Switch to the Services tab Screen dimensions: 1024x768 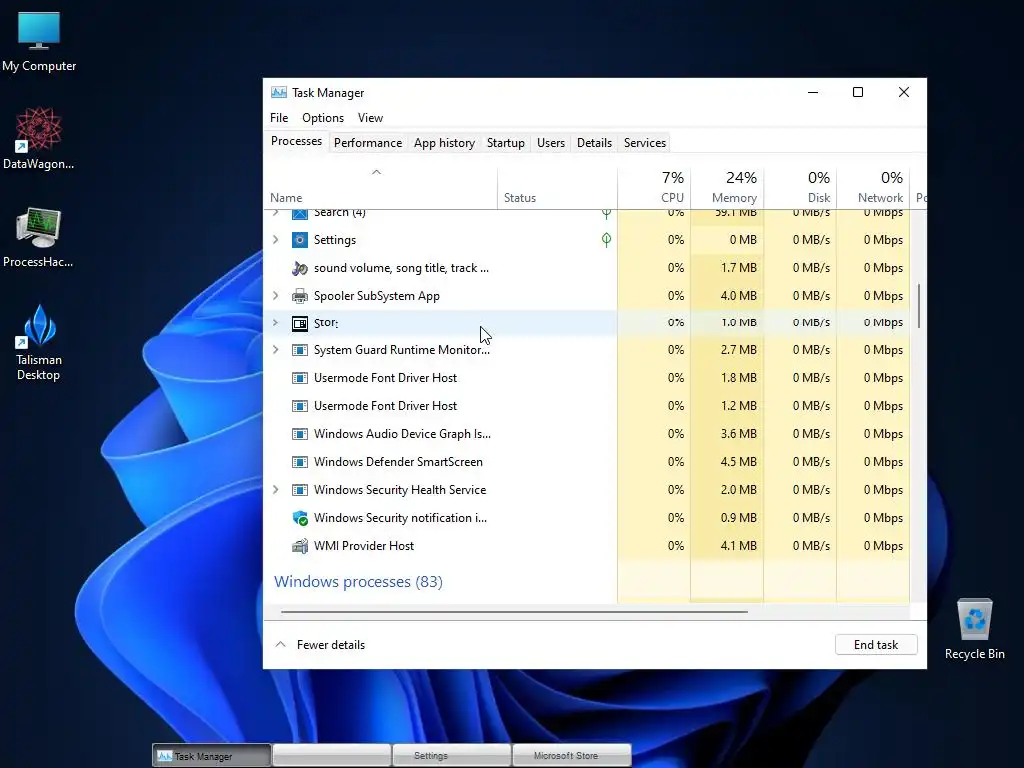(x=645, y=143)
